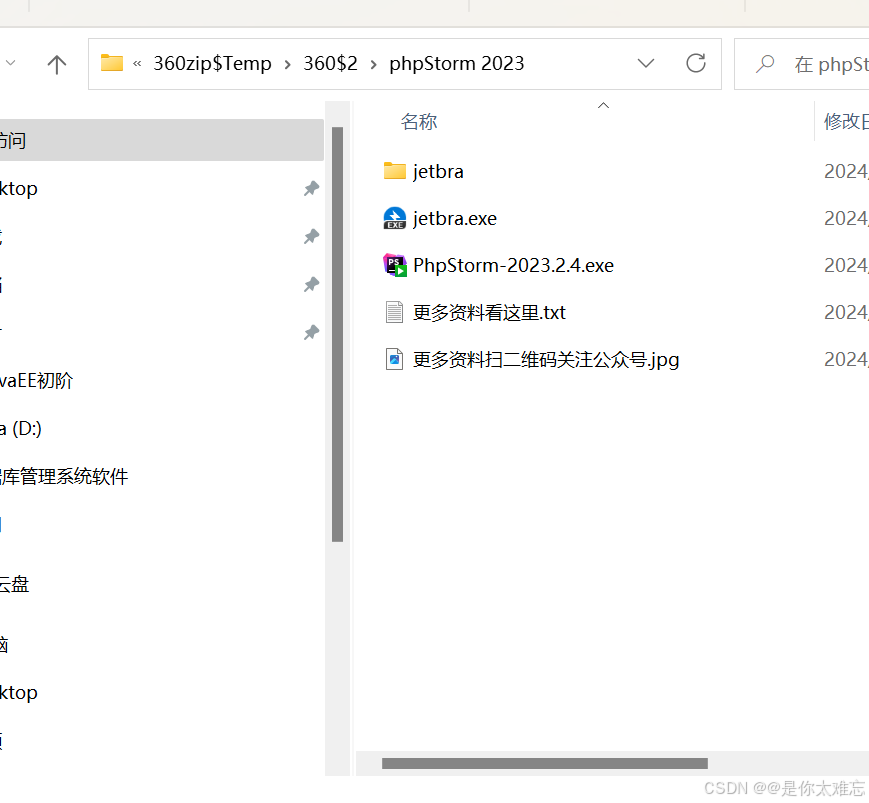The width and height of the screenshot is (869, 803).
Task: Click navigation pane vertical scrollbar
Action: pos(338,334)
